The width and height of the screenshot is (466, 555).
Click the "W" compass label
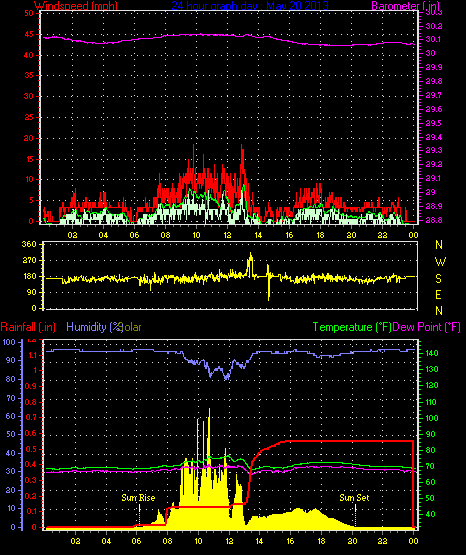click(440, 262)
